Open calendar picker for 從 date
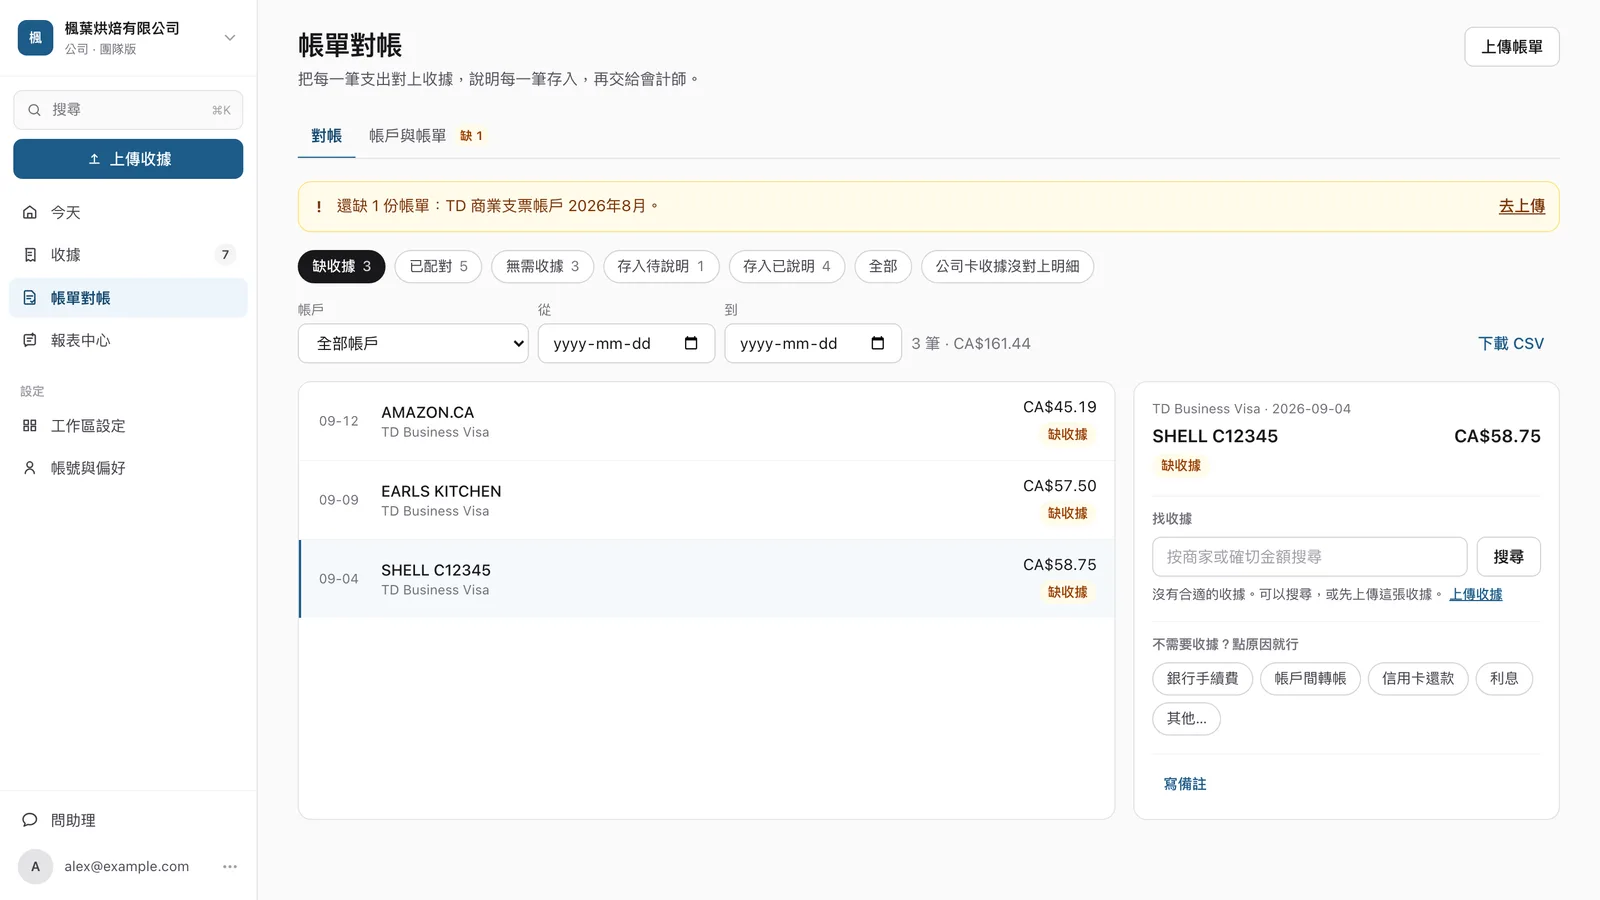1600x900 pixels. point(691,344)
